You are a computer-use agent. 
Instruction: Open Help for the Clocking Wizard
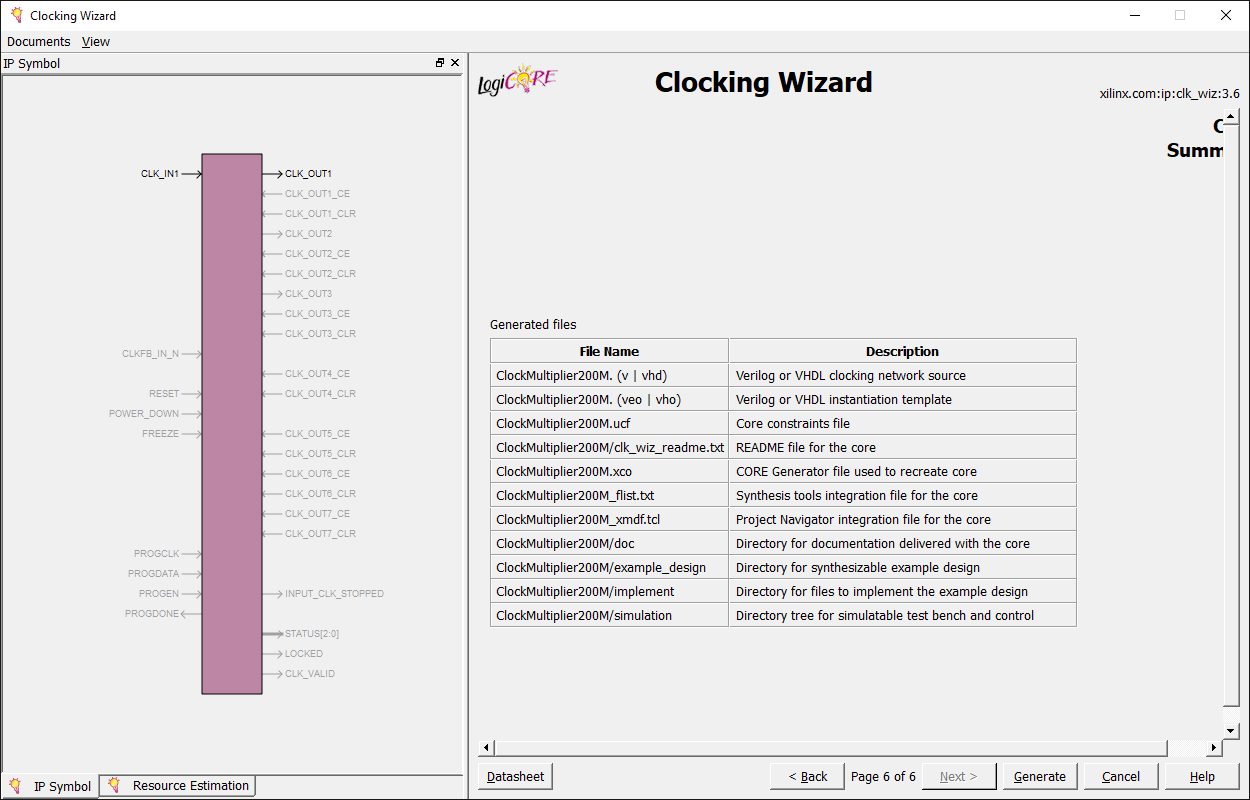[x=1201, y=776]
